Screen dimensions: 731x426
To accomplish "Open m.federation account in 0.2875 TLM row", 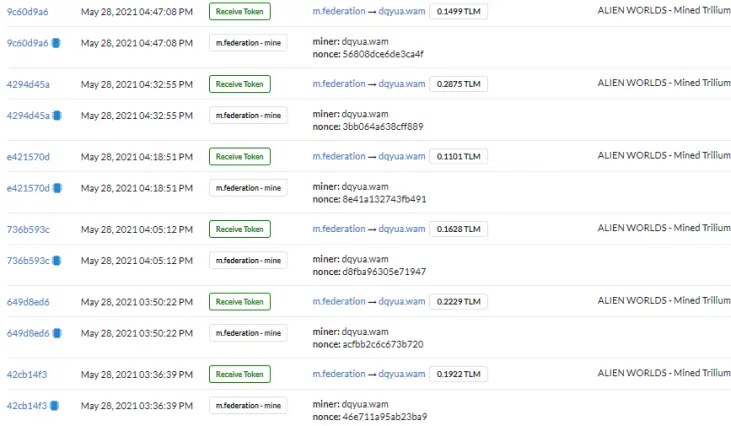I will click(339, 84).
